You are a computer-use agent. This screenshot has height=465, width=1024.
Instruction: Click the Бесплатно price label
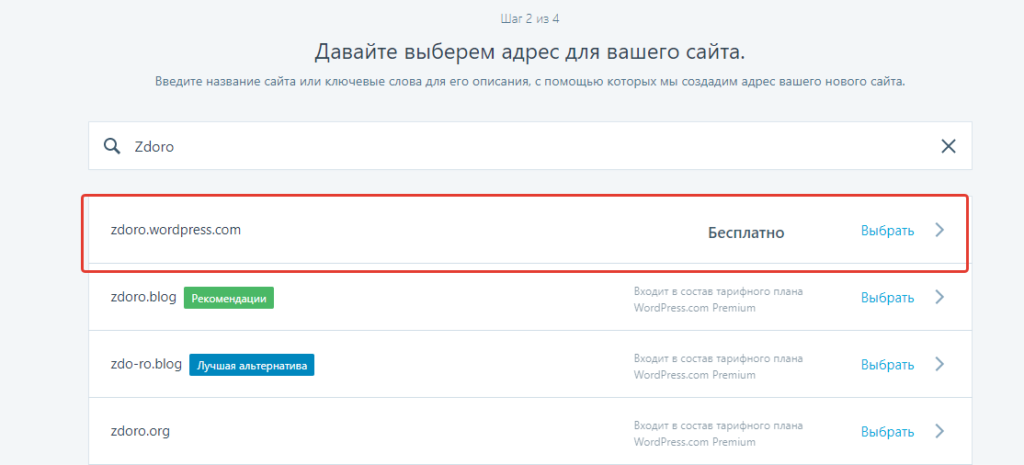pos(746,233)
